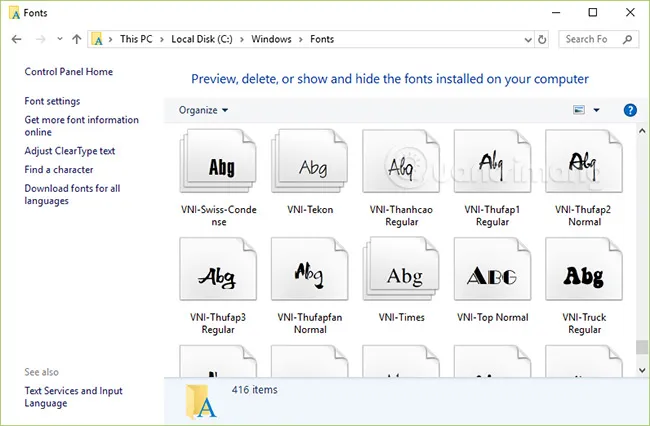Select This PC in the address path
The image size is (650, 426).
tap(136, 39)
